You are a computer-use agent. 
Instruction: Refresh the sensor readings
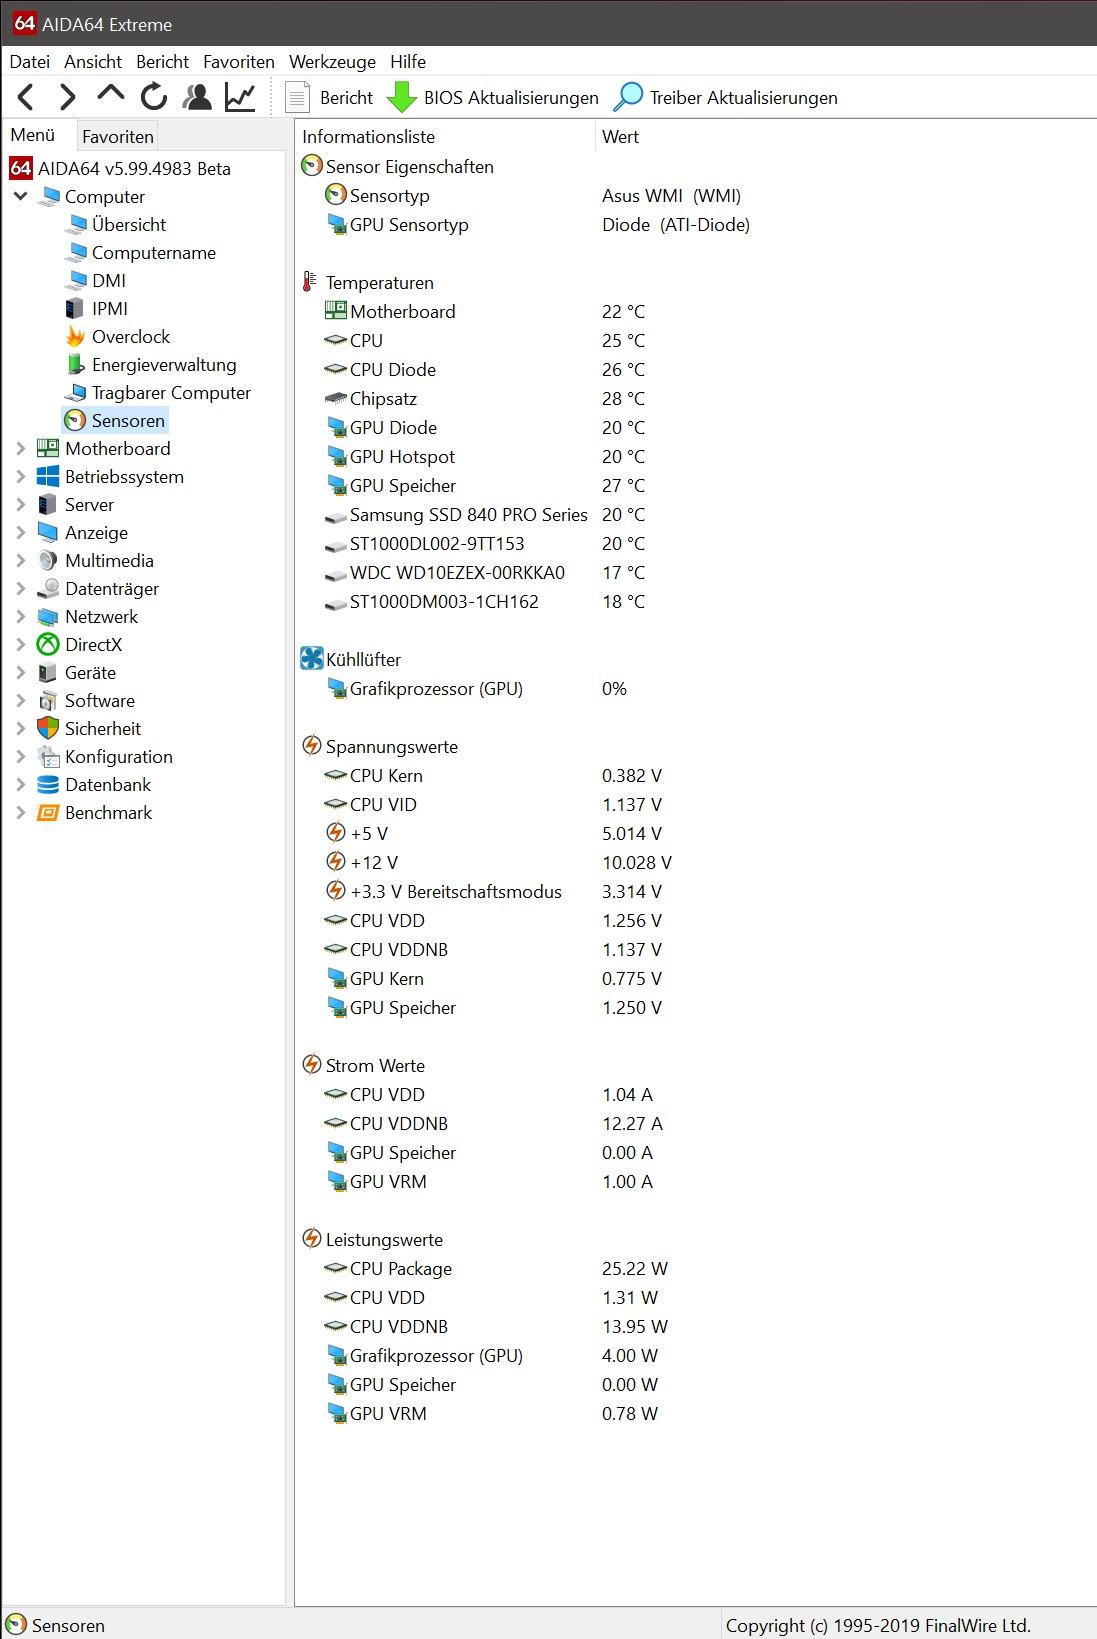point(154,97)
